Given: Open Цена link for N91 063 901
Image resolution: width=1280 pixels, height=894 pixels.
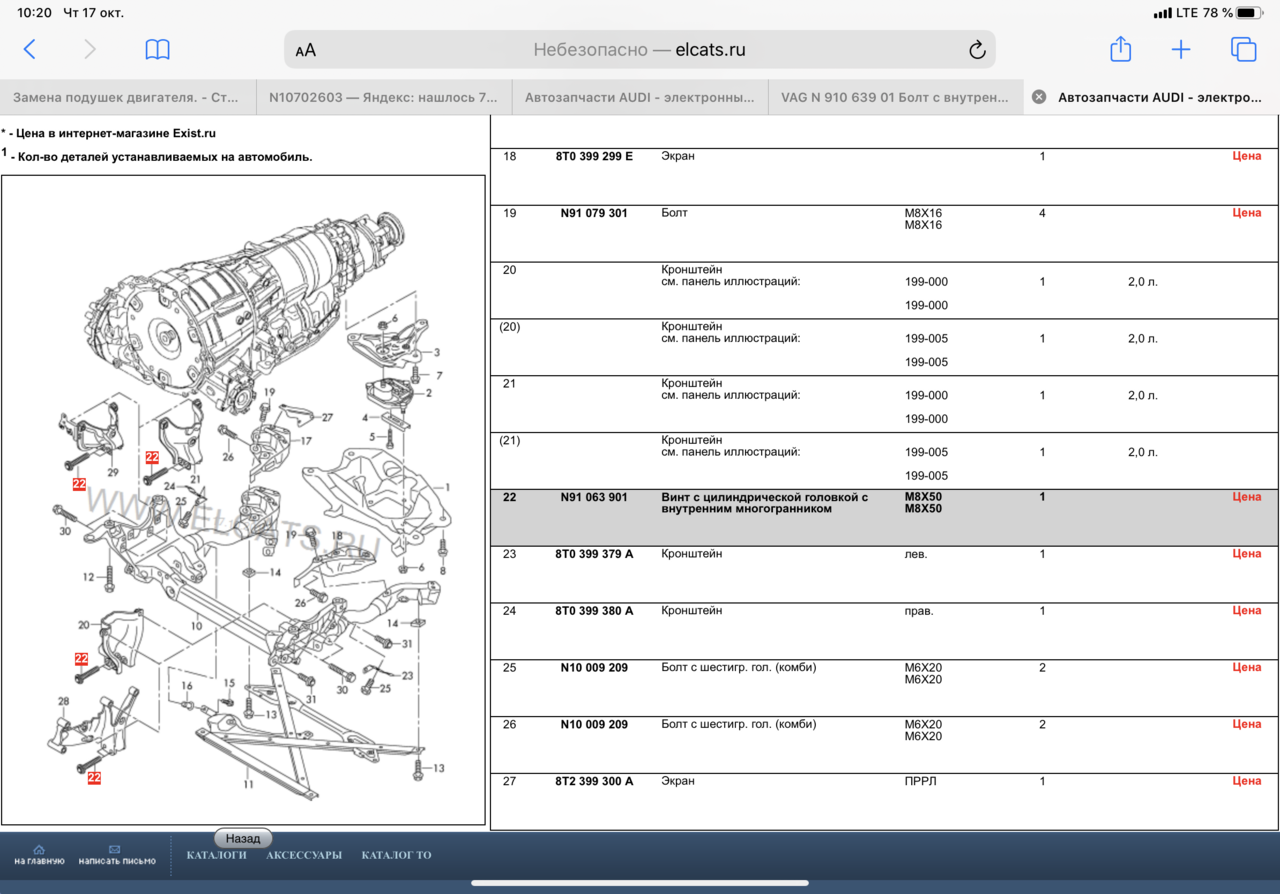Looking at the screenshot, I should (1247, 497).
